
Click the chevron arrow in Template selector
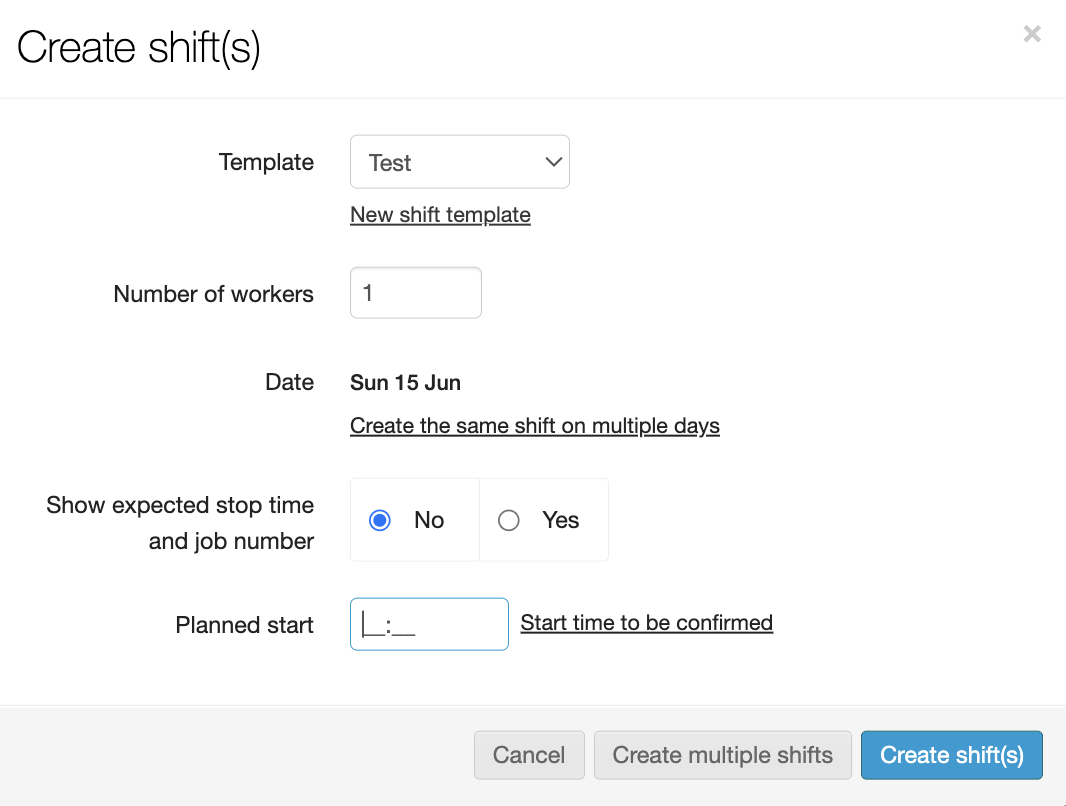553,162
